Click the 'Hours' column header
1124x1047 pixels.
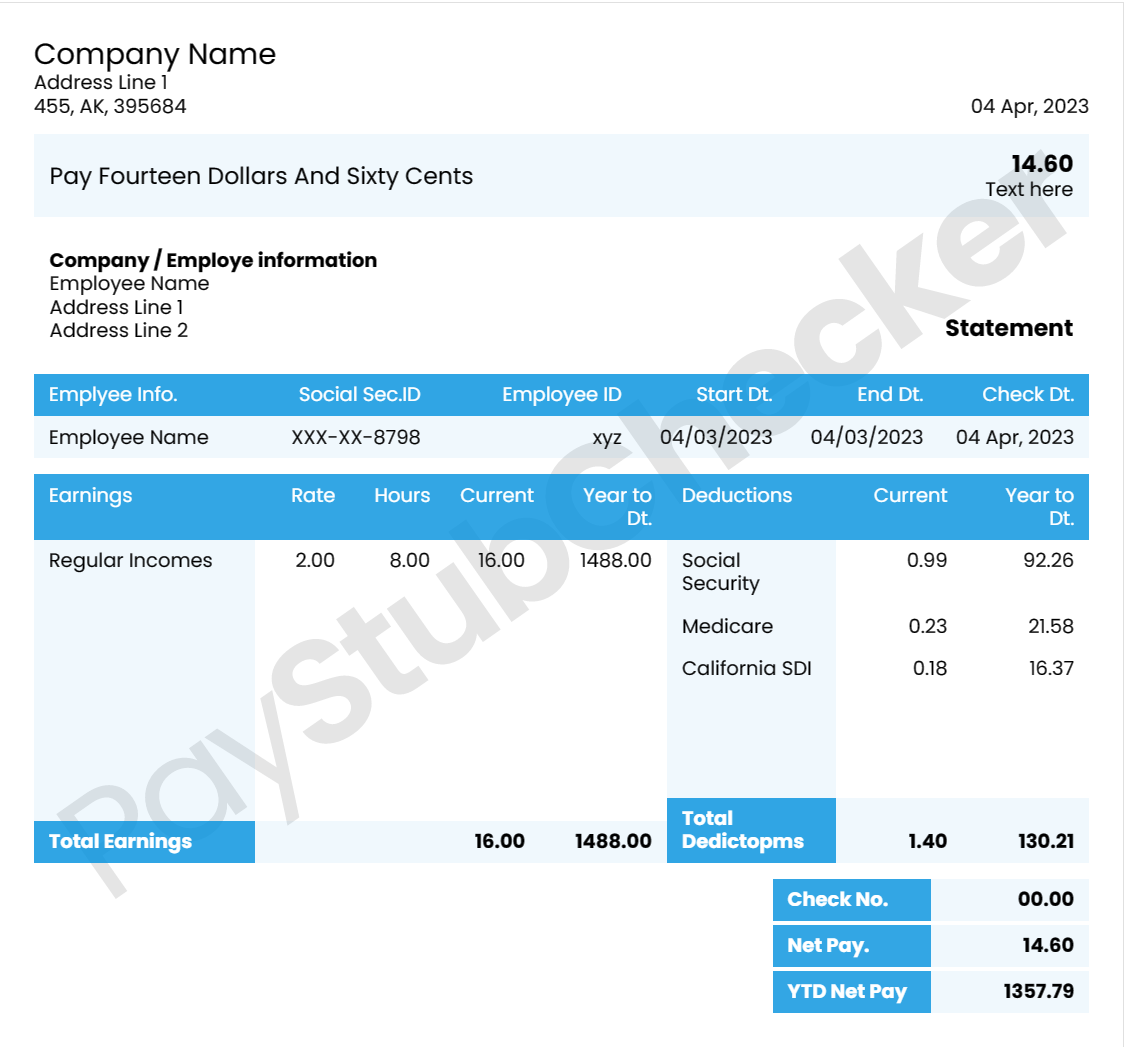[x=402, y=496]
